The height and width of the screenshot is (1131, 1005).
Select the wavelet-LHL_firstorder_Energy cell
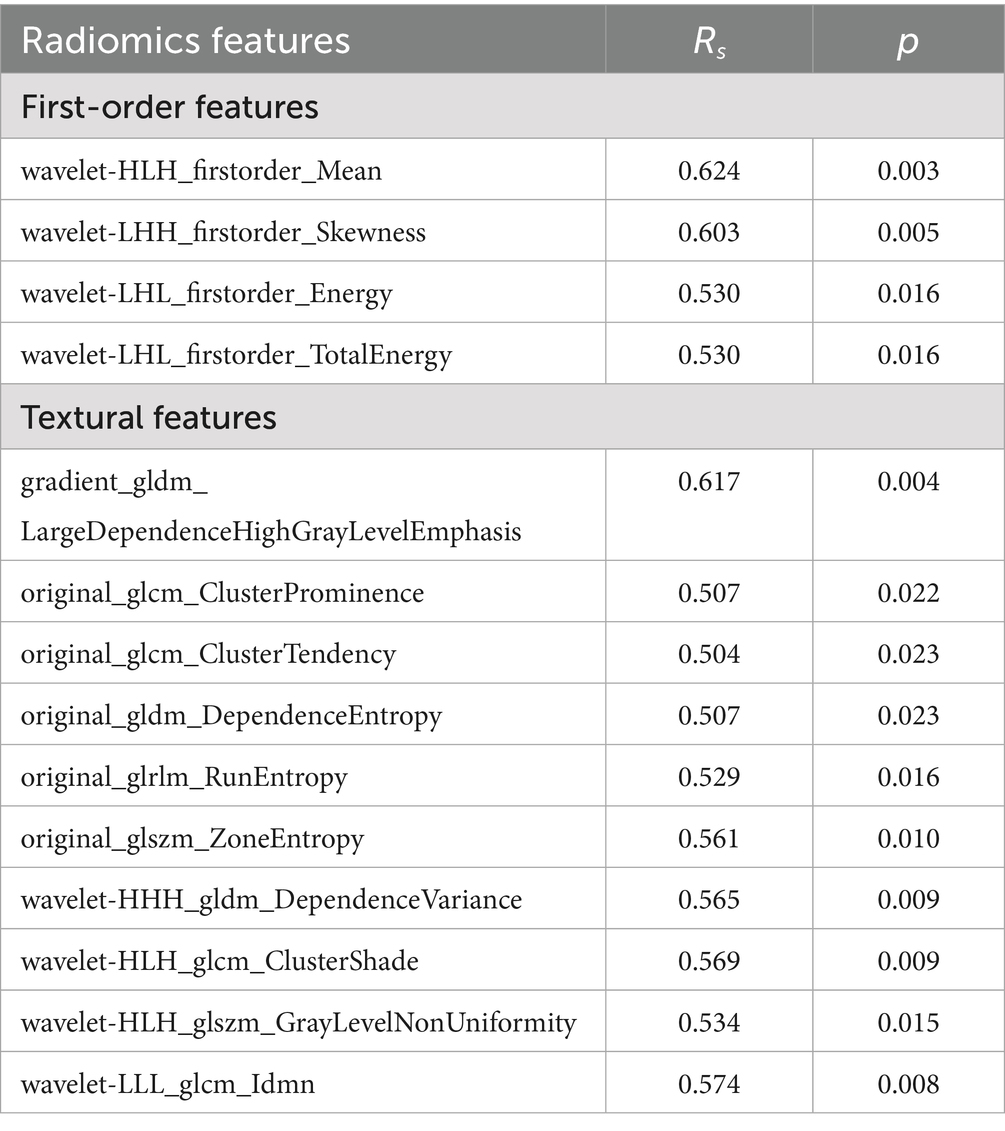pos(206,293)
